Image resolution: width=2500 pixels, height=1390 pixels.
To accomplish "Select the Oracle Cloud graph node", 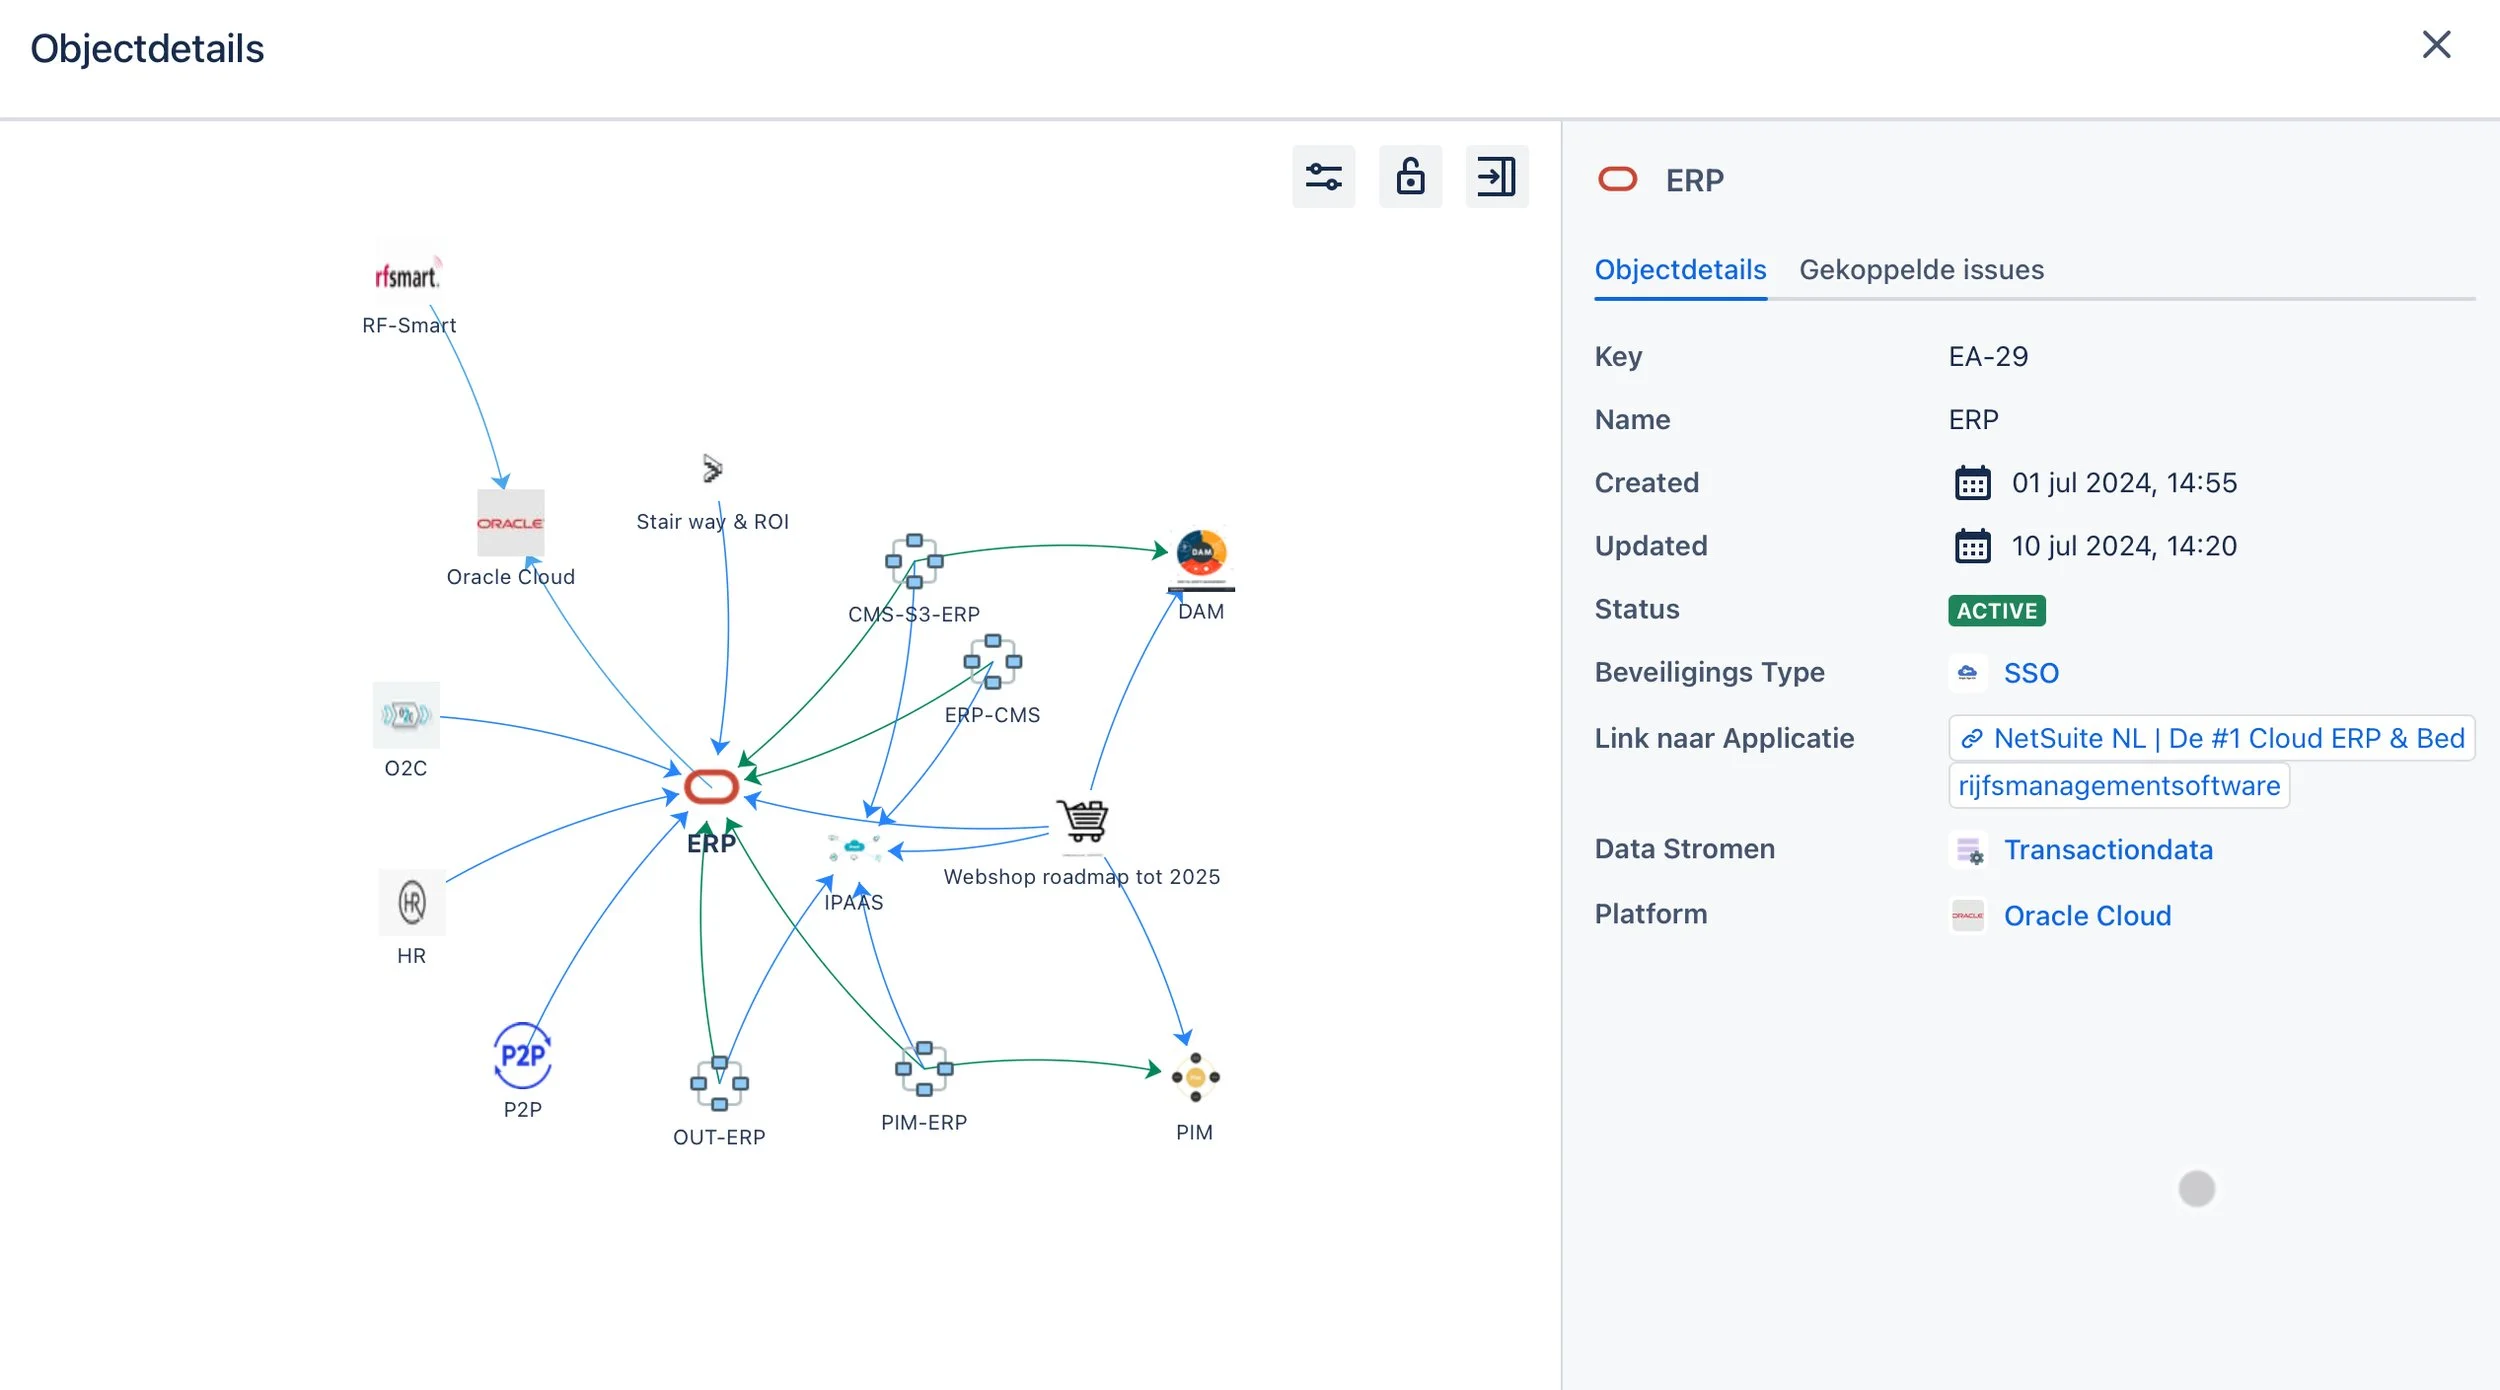I will [x=510, y=523].
